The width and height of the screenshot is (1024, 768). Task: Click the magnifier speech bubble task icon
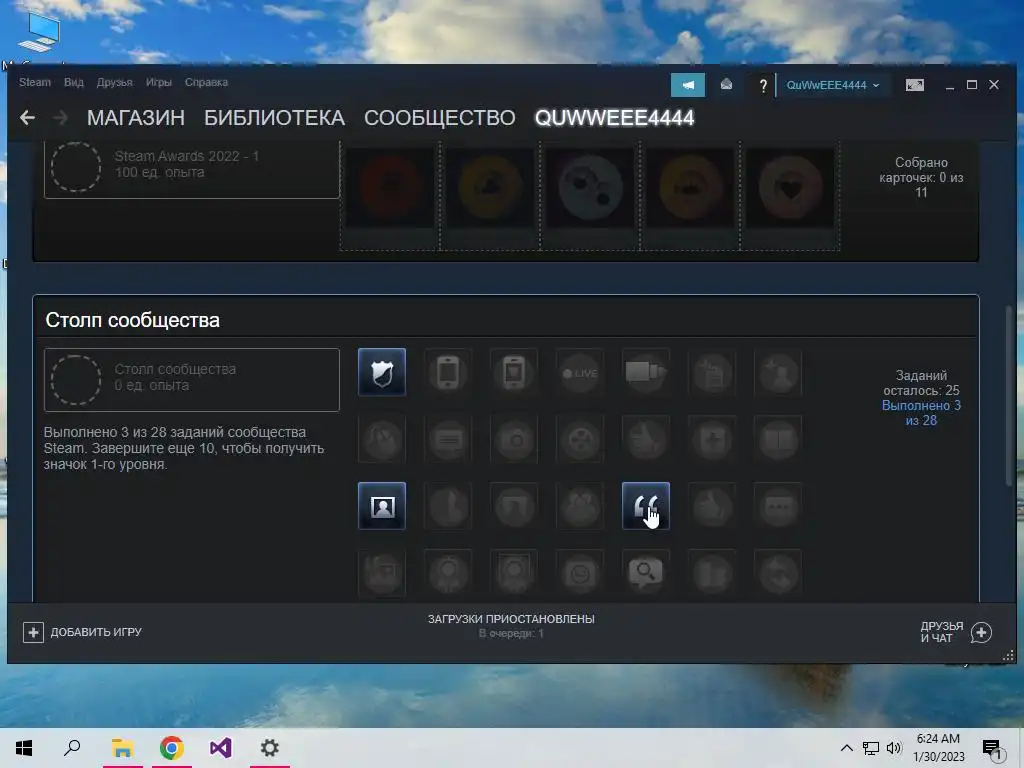646,573
